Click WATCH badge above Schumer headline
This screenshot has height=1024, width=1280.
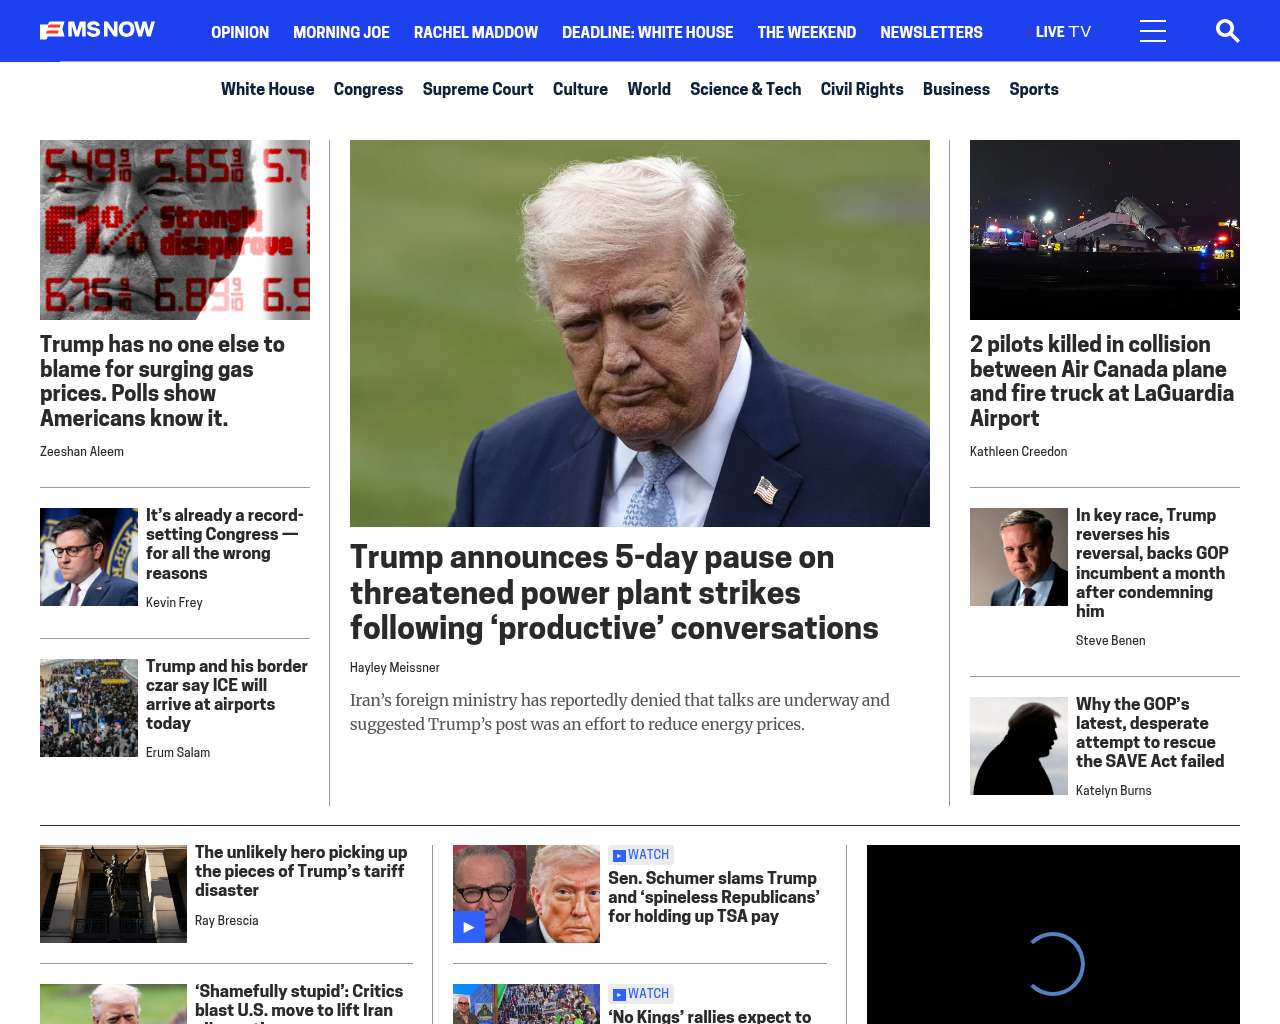tap(641, 855)
